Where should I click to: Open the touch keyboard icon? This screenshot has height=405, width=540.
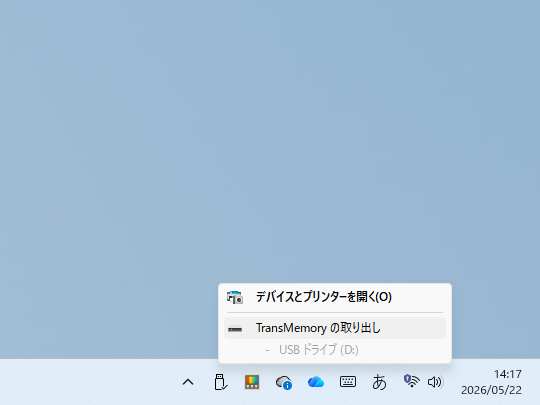(x=348, y=382)
